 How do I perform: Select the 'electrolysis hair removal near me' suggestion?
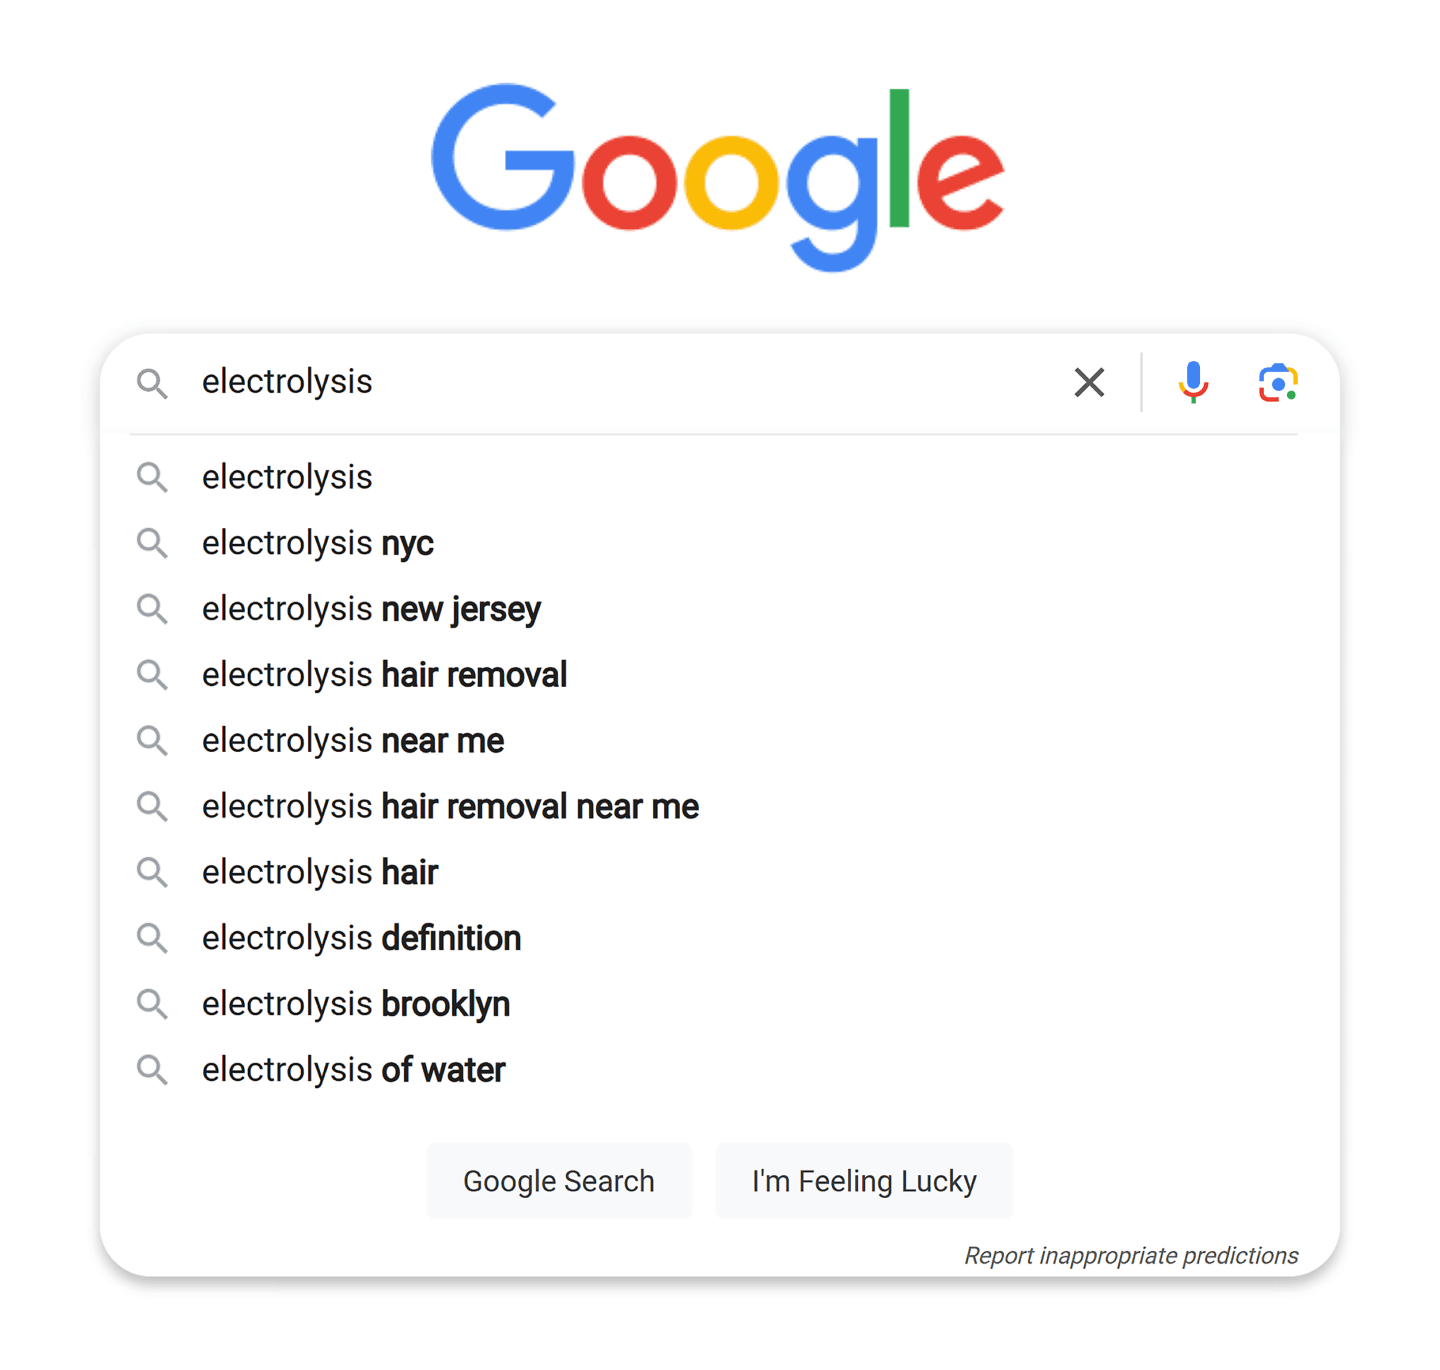[449, 806]
